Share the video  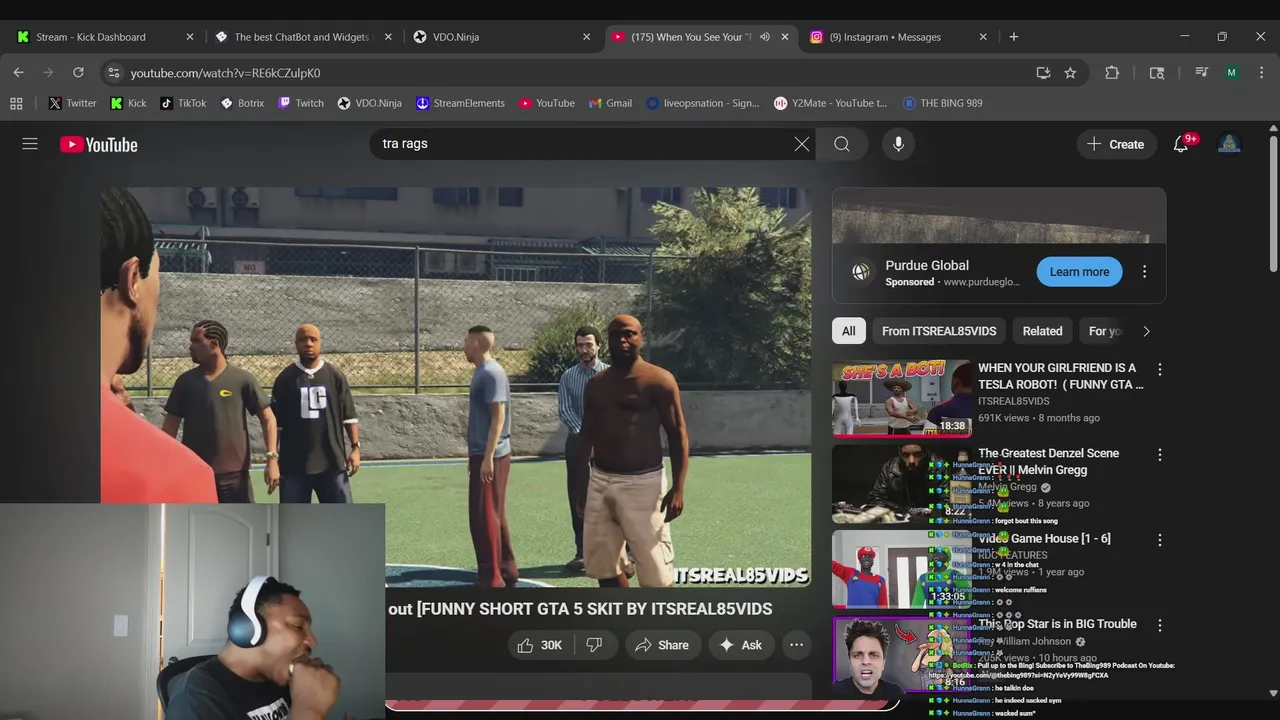(662, 645)
